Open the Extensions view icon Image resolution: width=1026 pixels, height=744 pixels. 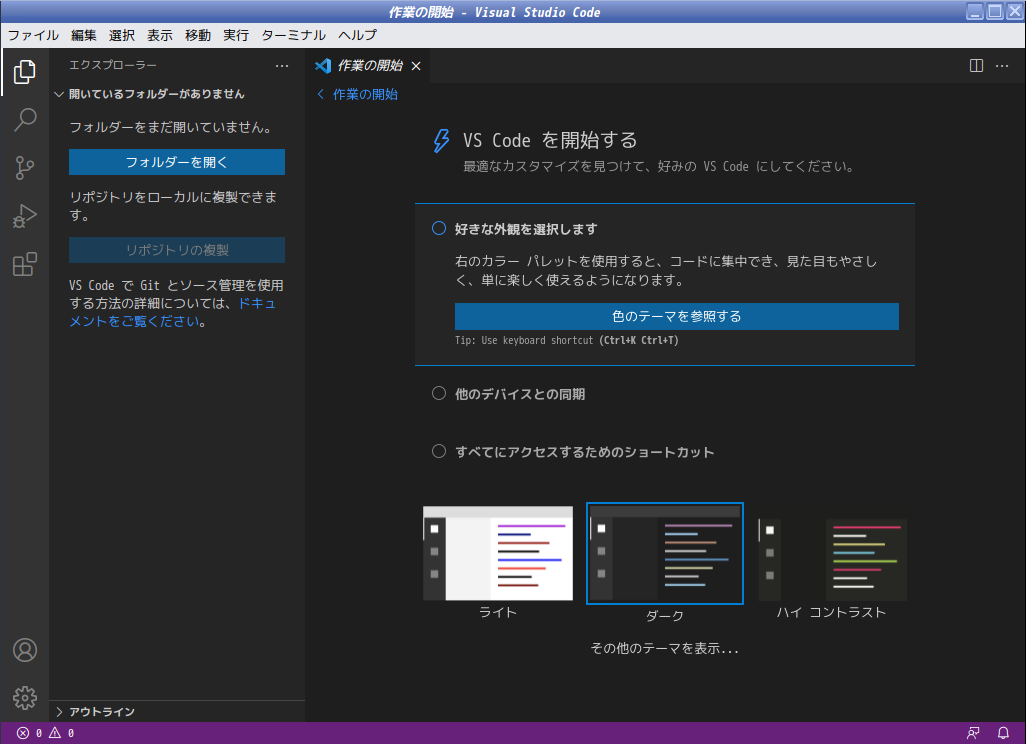[25, 264]
